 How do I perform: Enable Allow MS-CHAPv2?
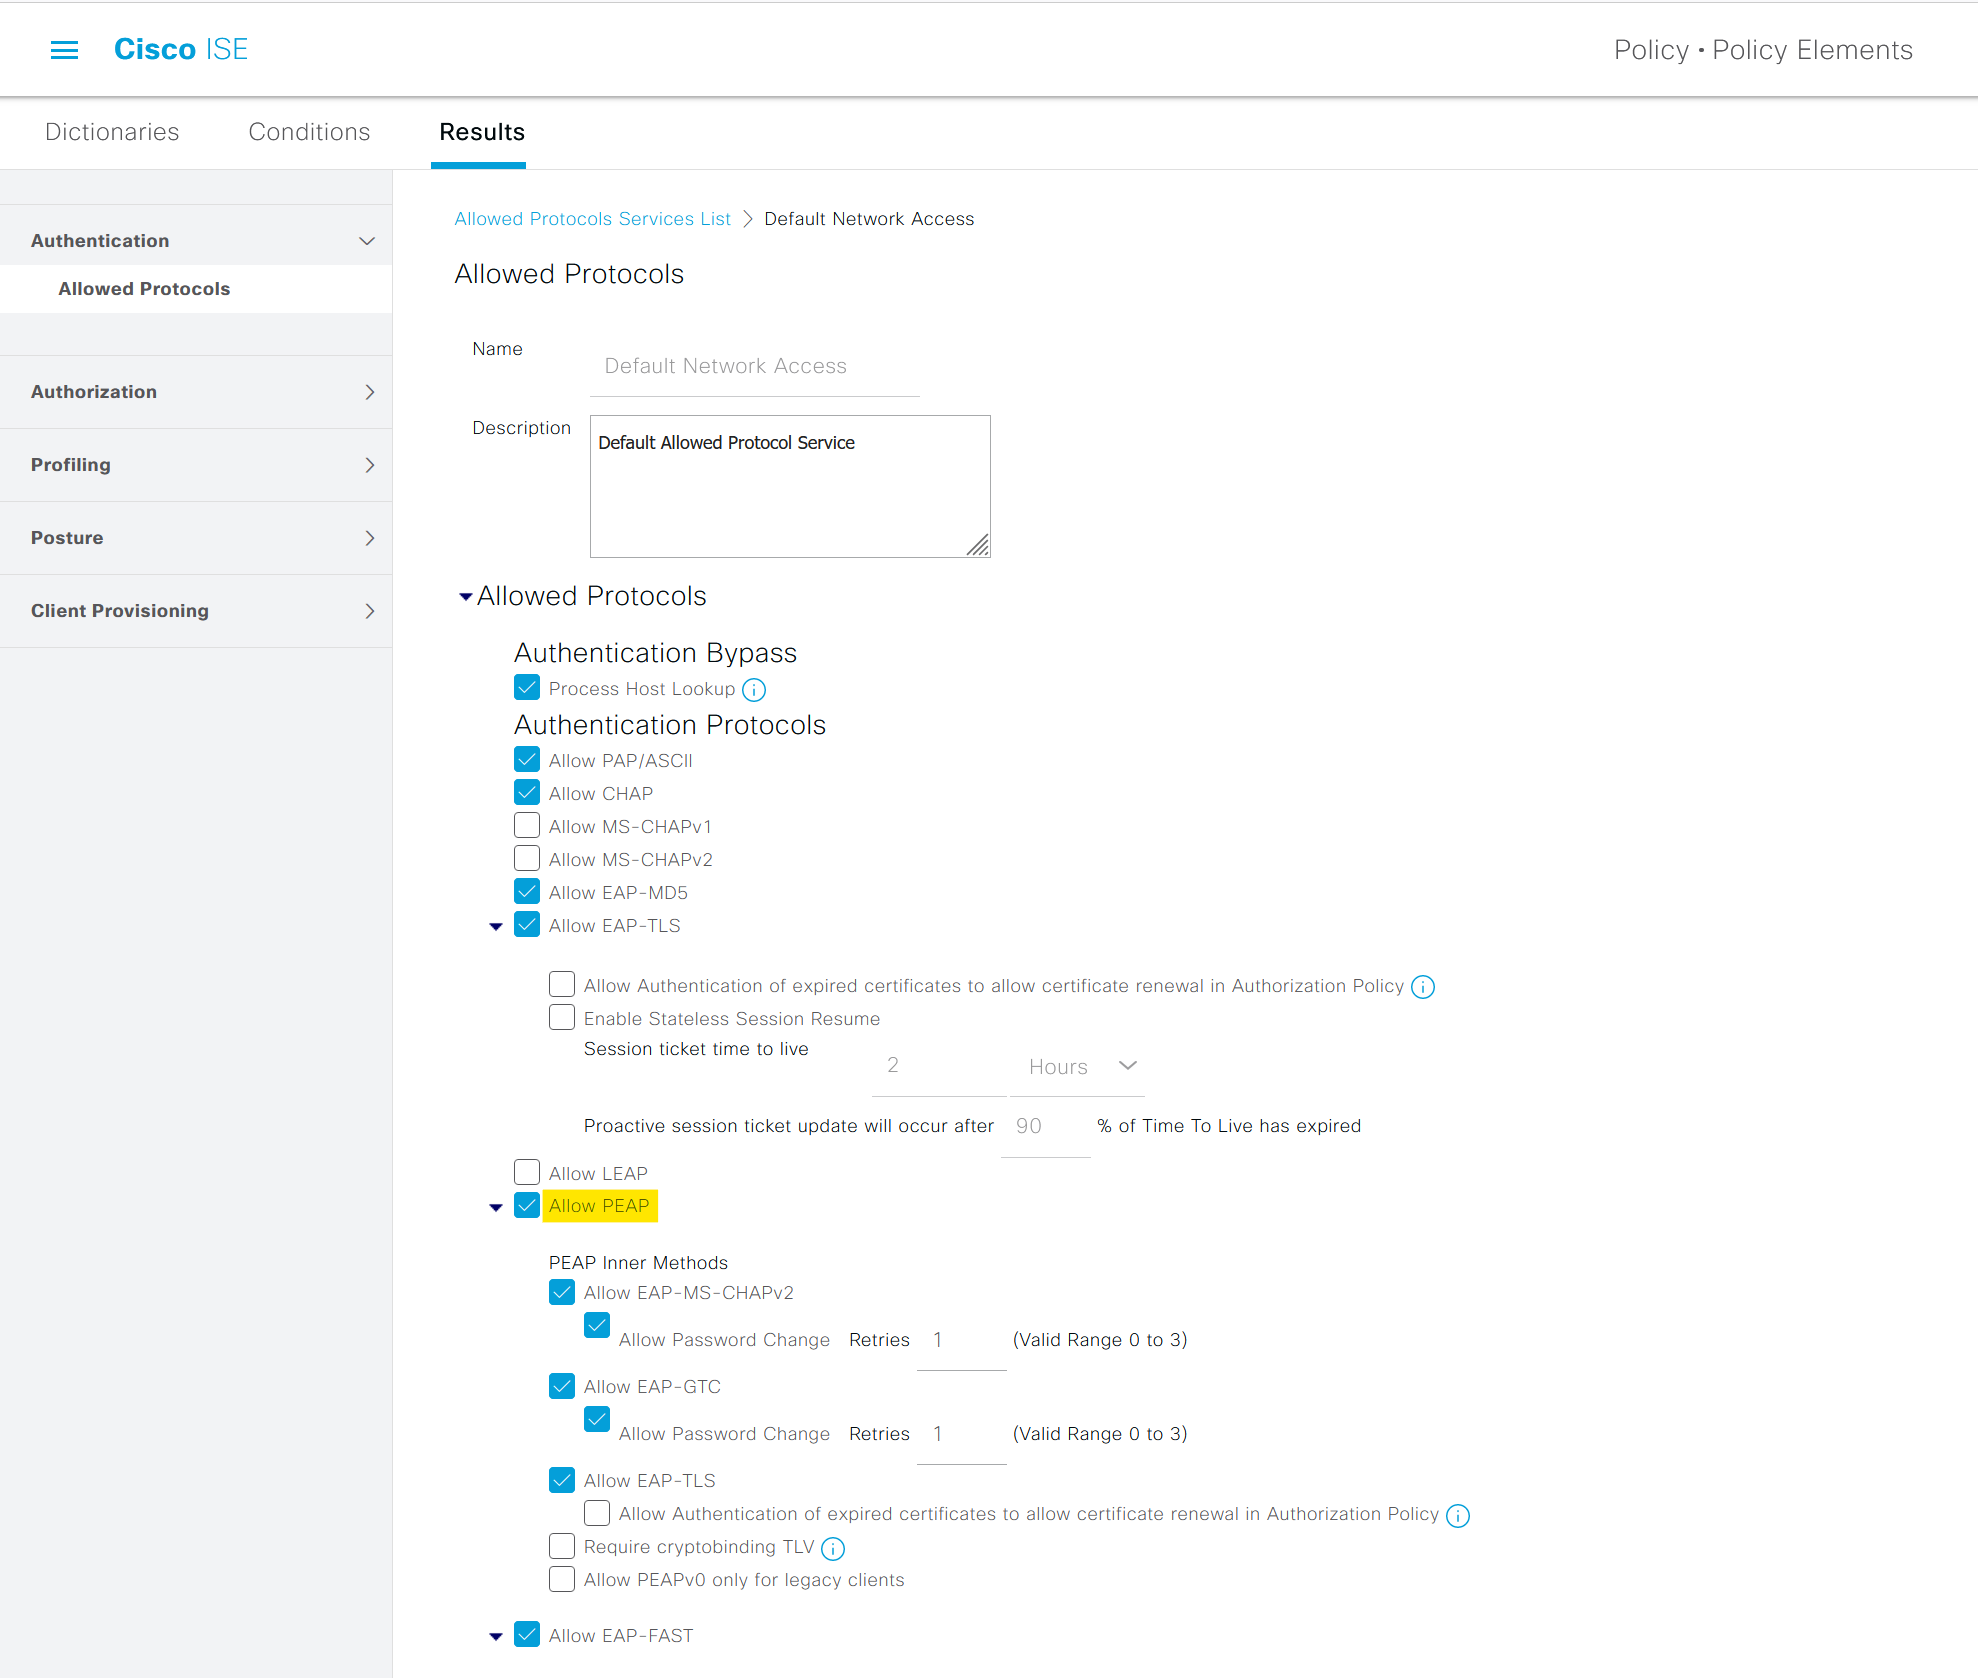(x=527, y=857)
